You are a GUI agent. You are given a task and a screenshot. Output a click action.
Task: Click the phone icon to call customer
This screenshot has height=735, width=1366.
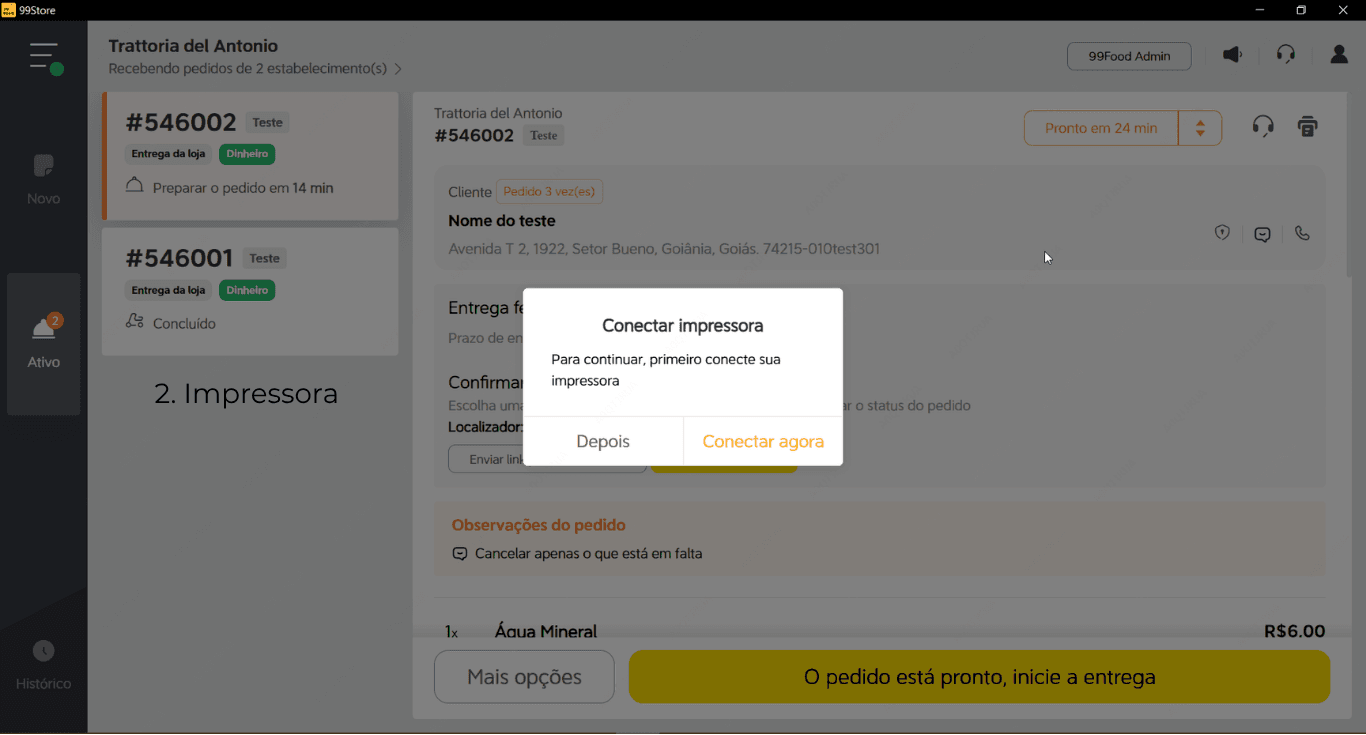coord(1302,233)
